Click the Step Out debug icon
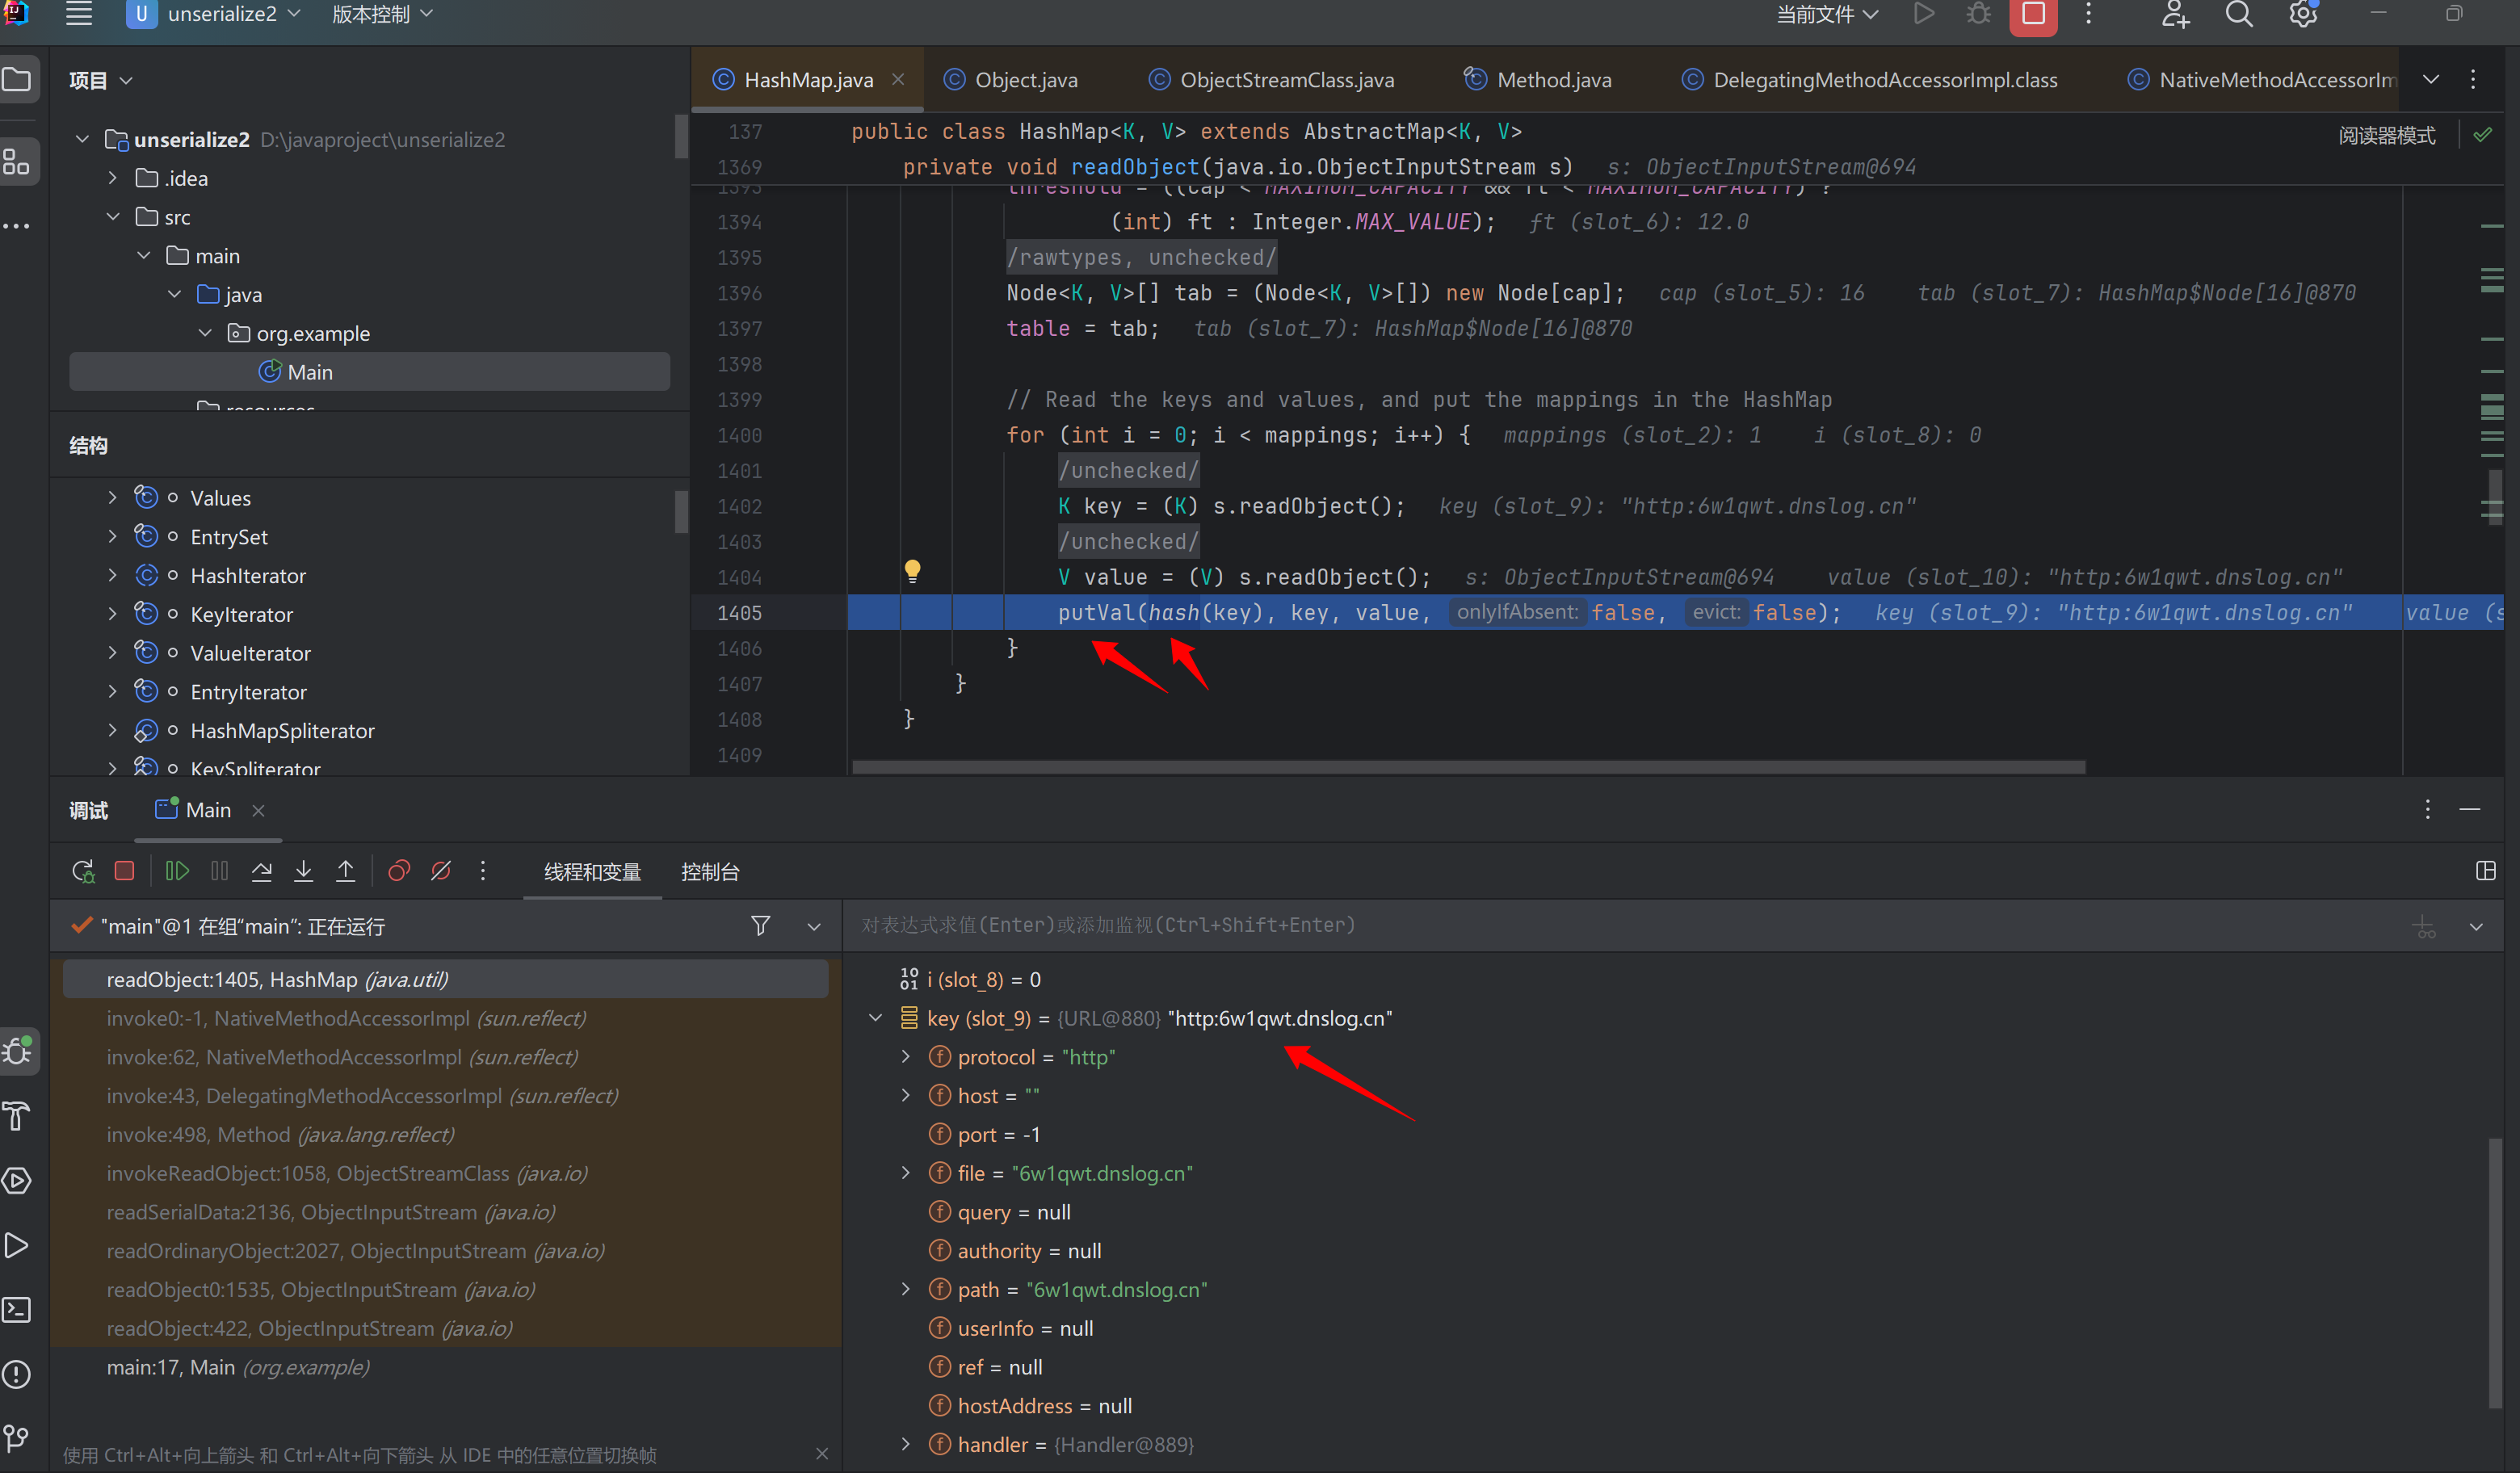This screenshot has height=1473, width=2520. [346, 871]
